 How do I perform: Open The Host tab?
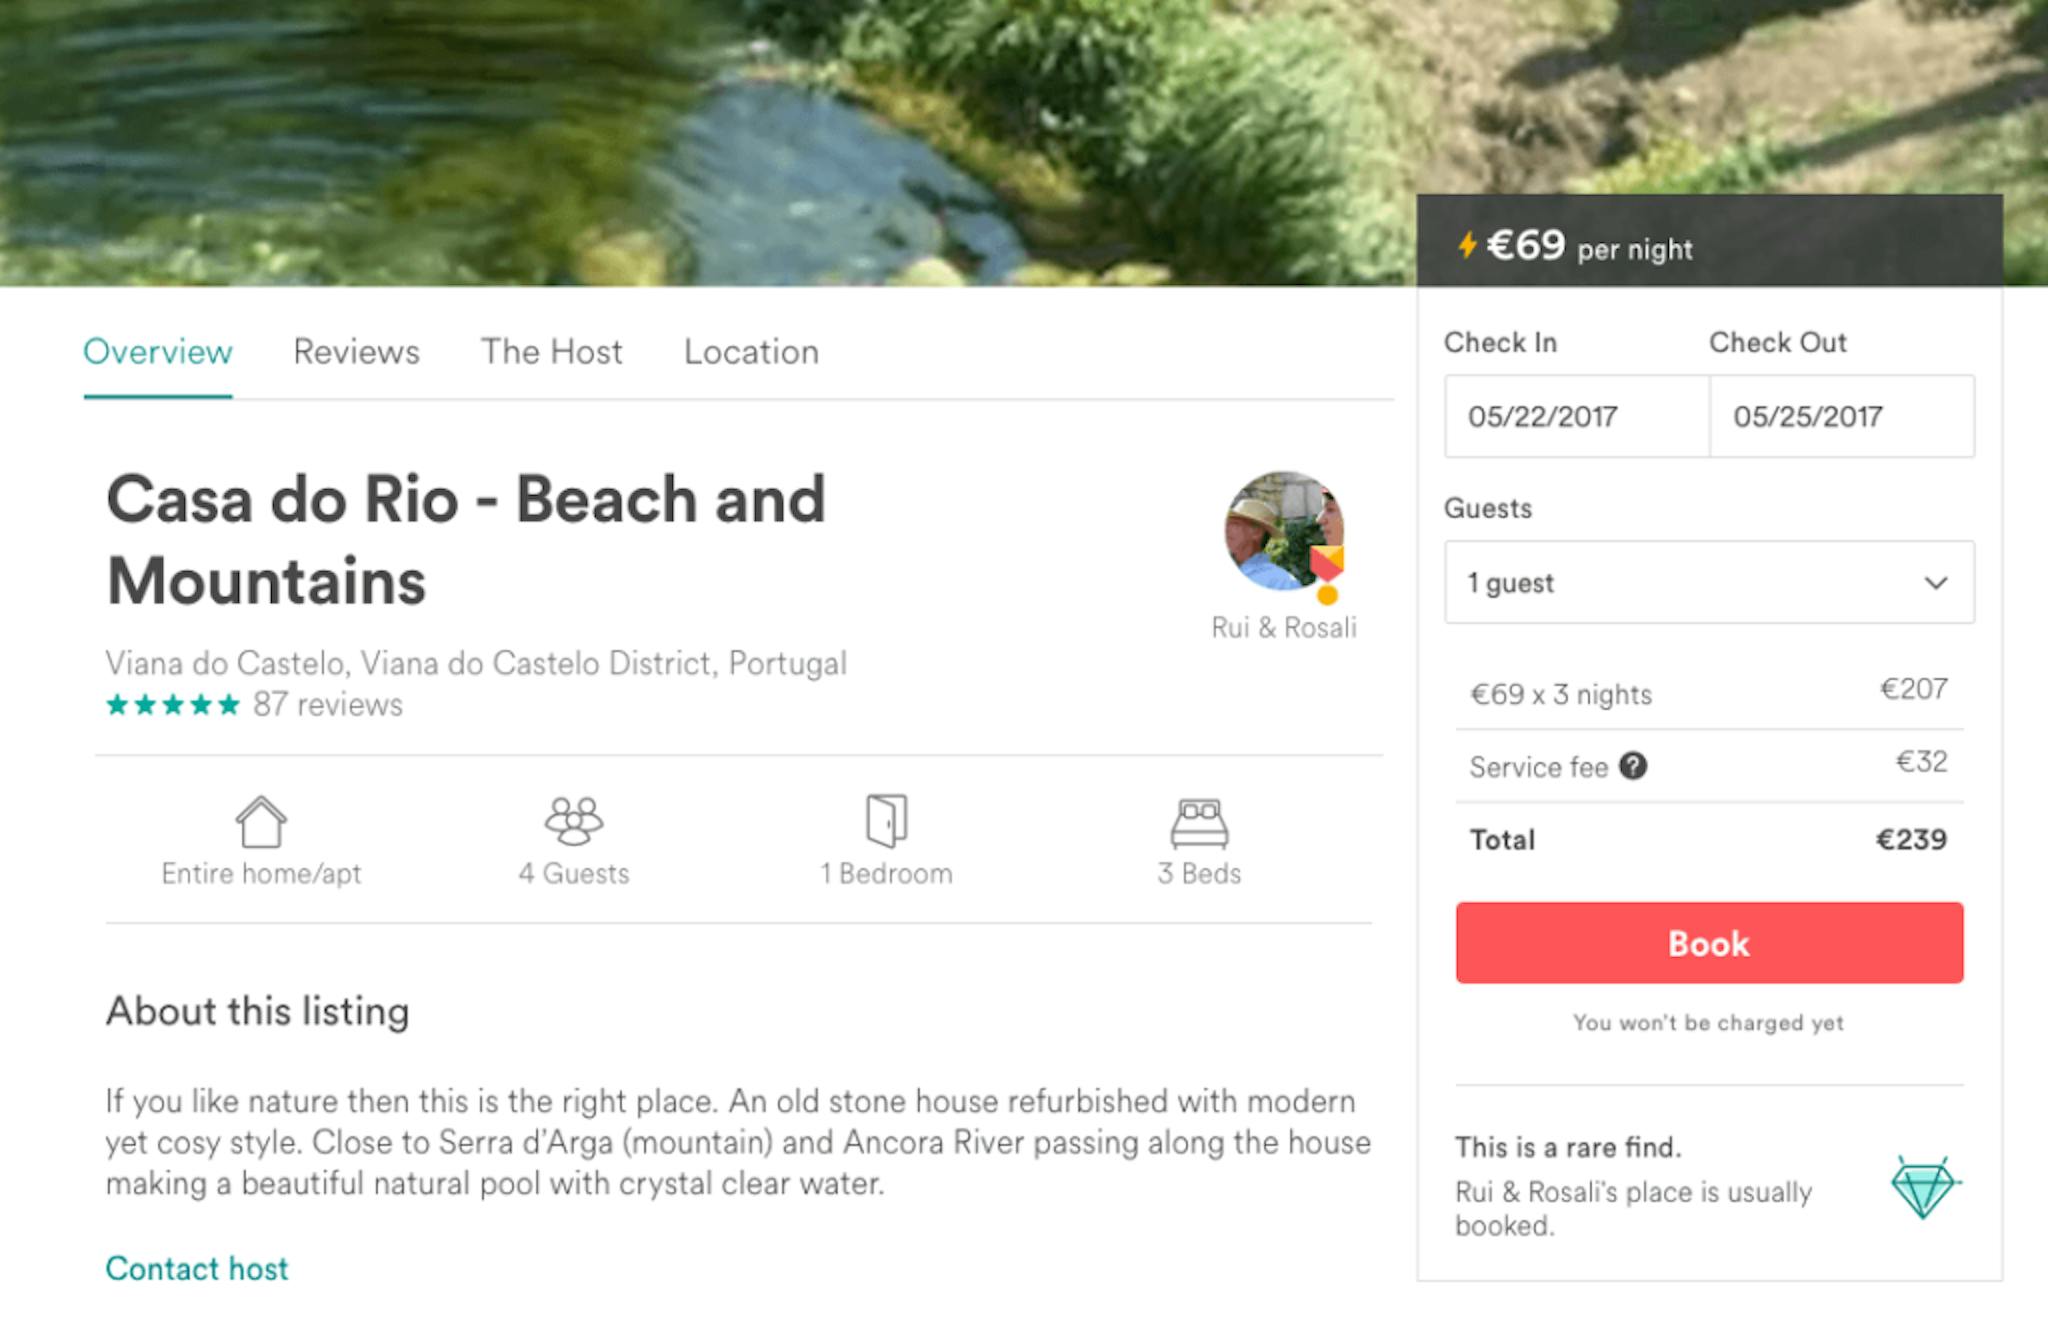(551, 352)
